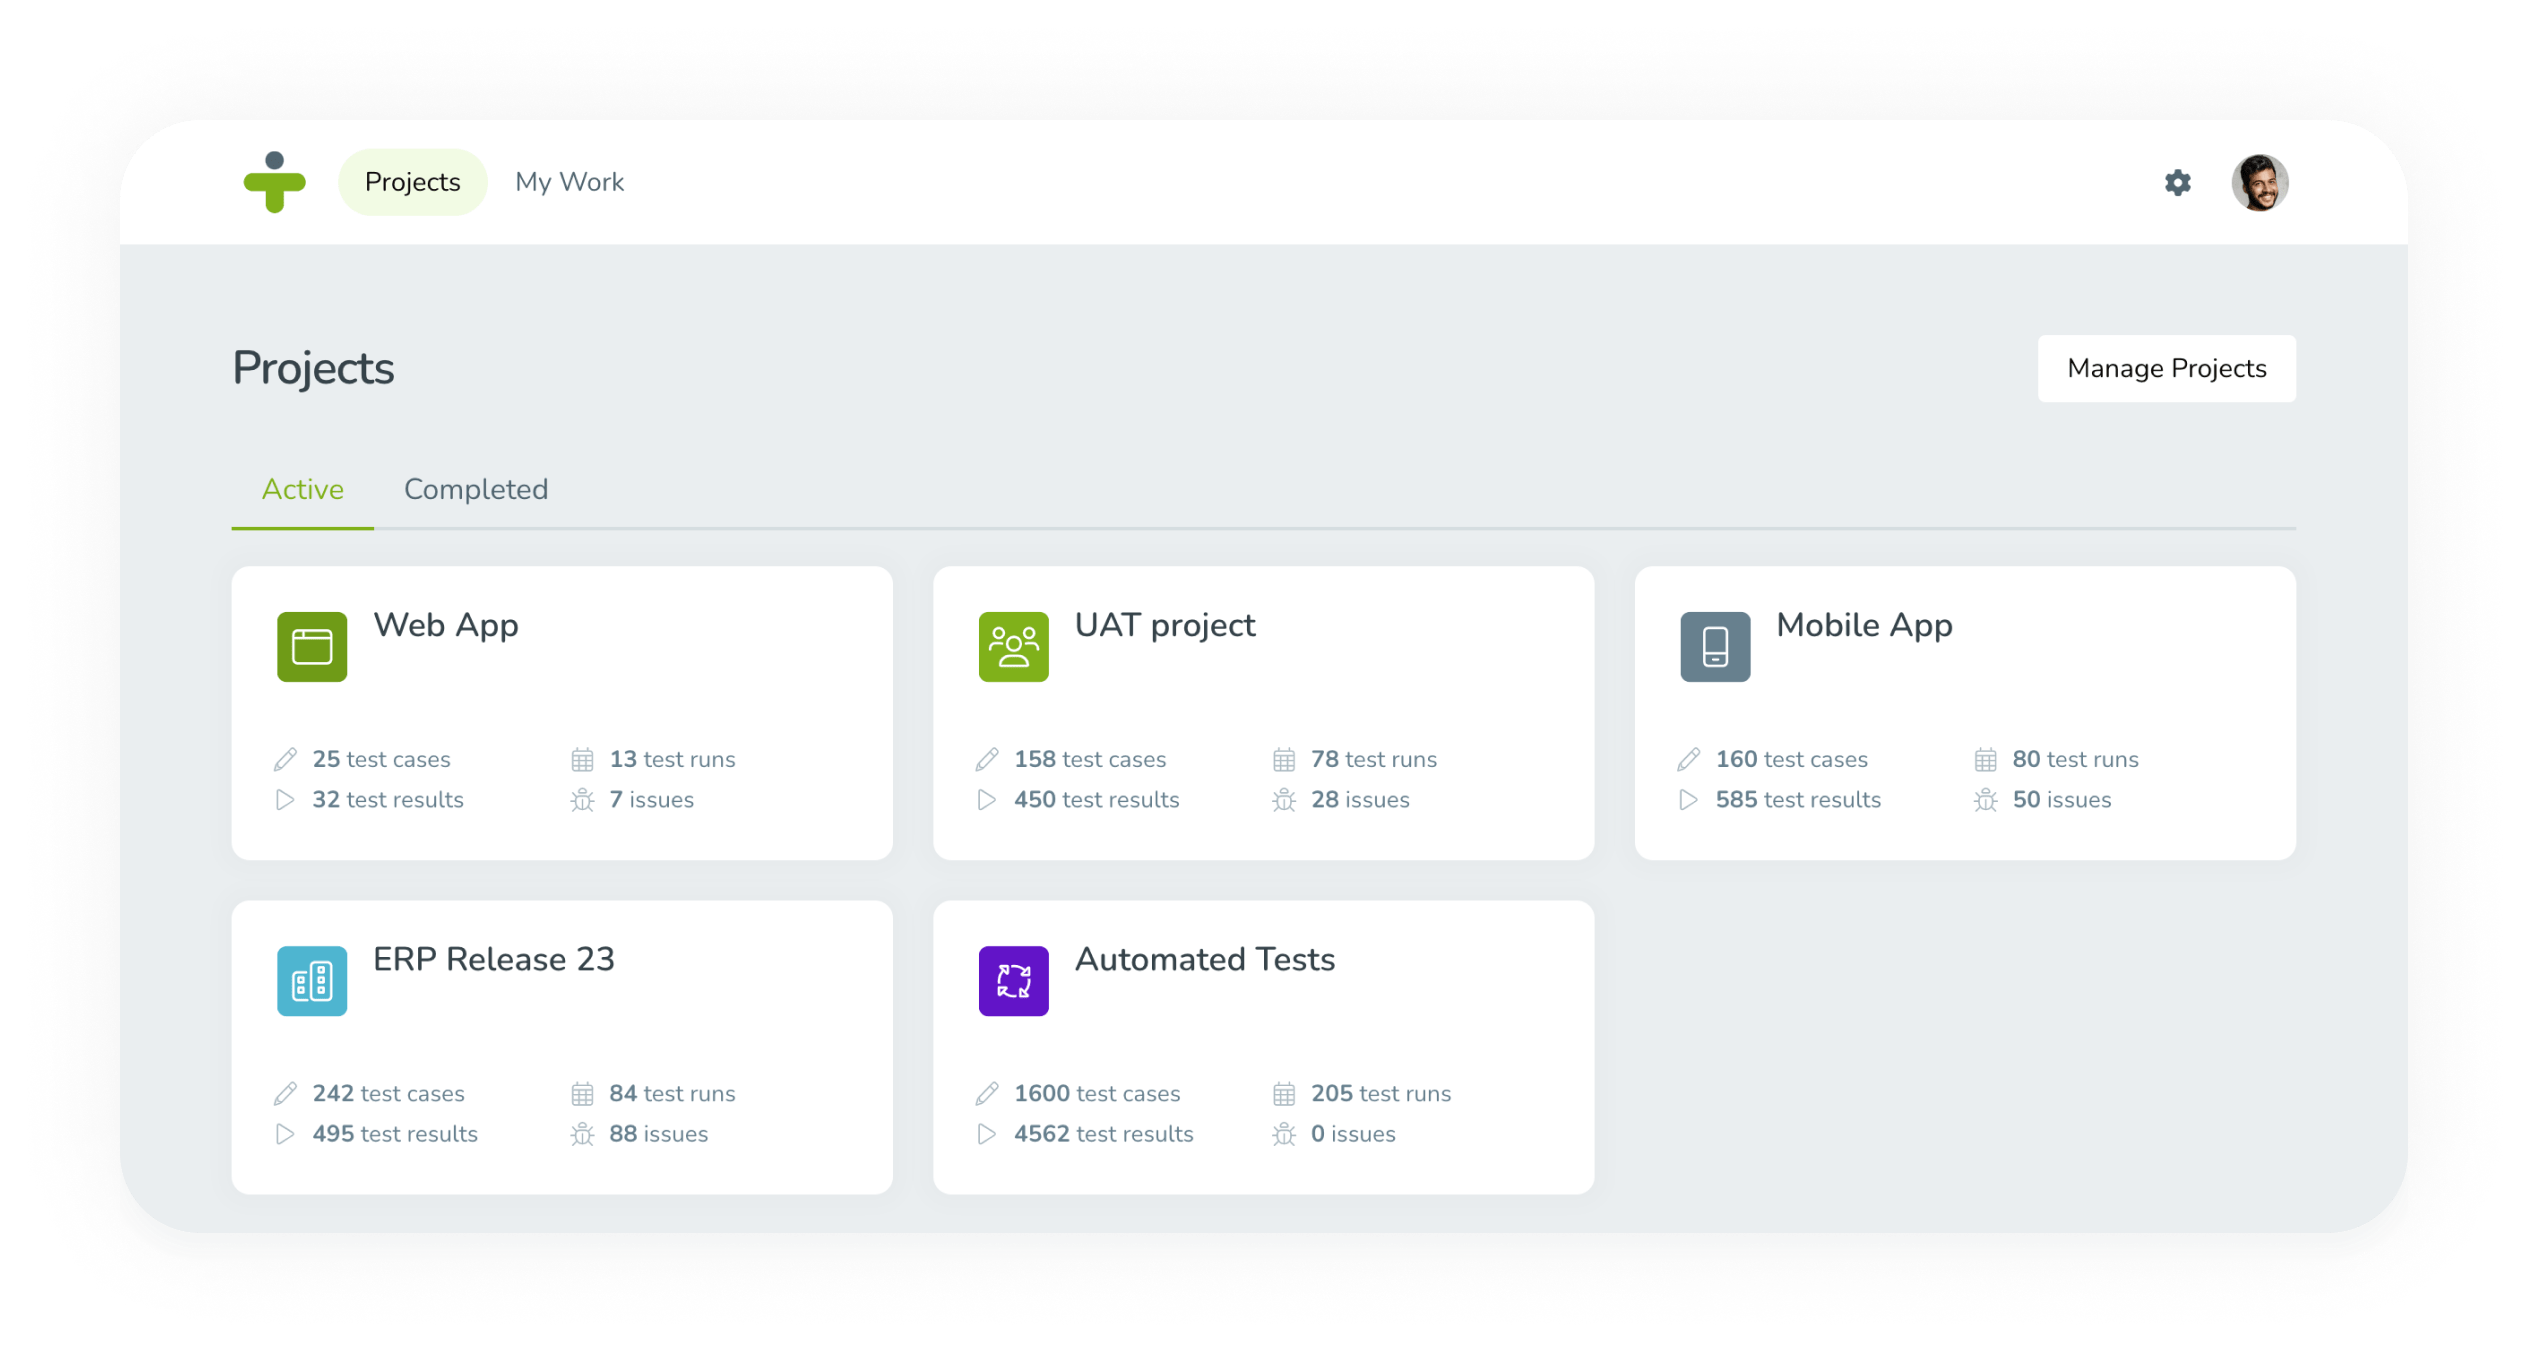Click the ERP Release 23 icon
The height and width of the screenshot is (1353, 2528).
coord(312,981)
